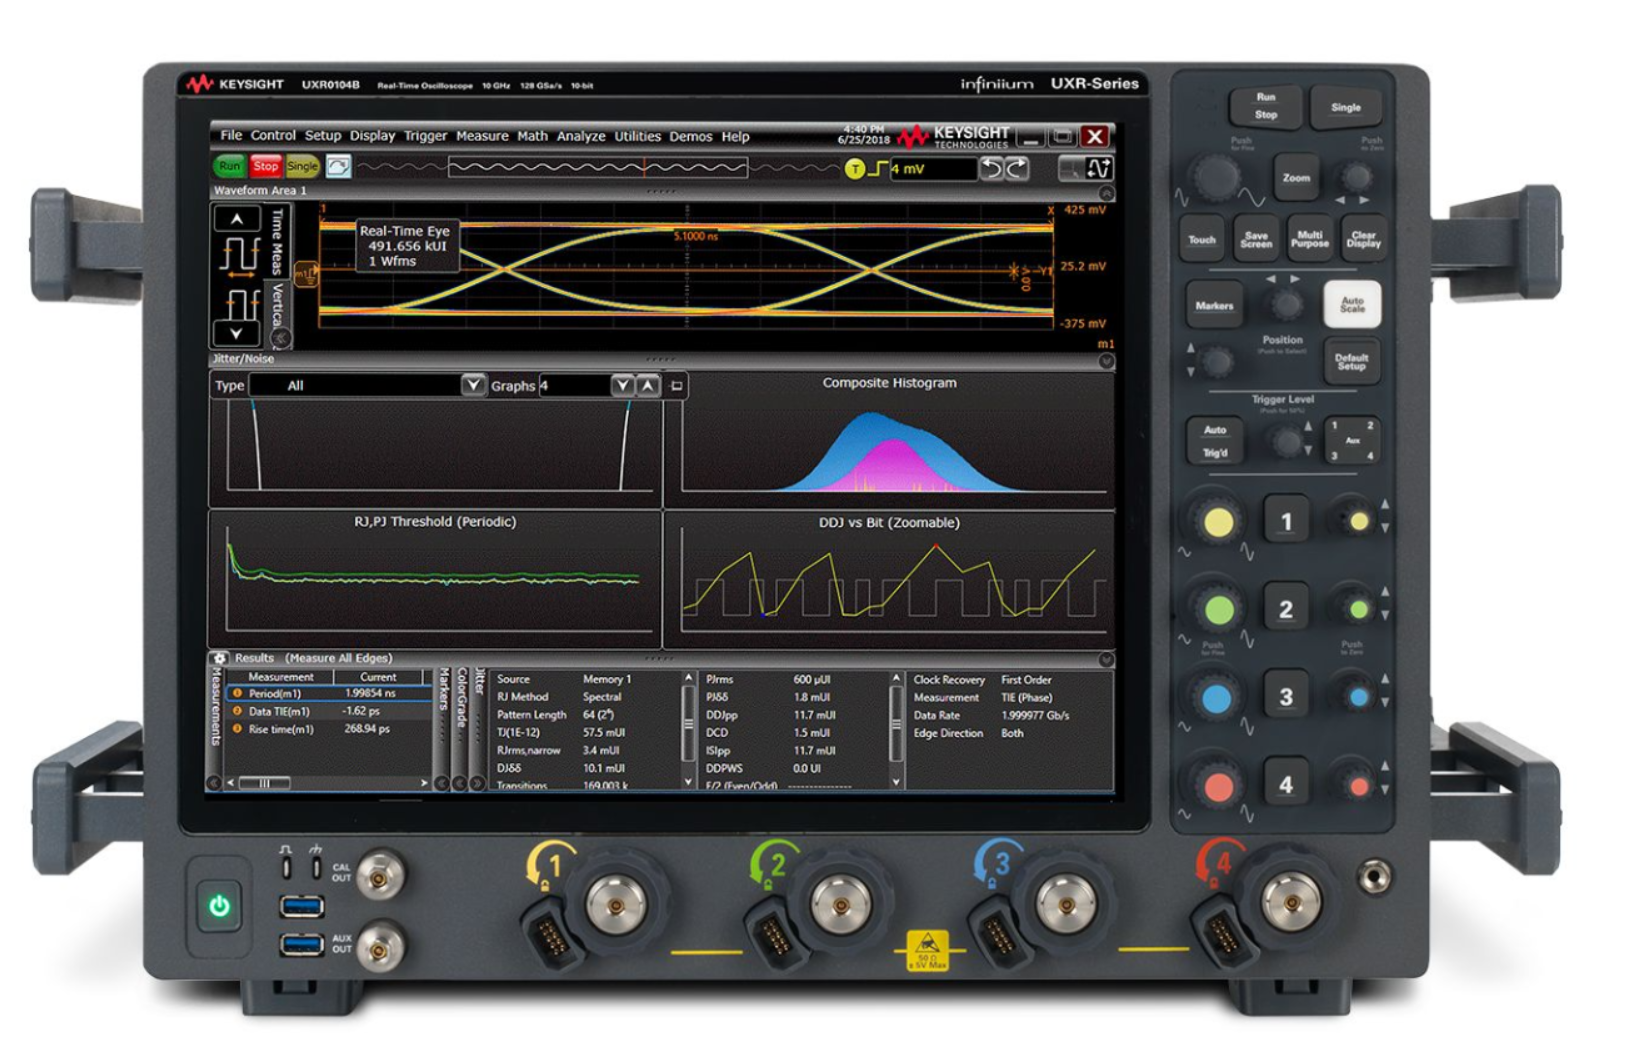This screenshot has height=1048, width=1633.
Task: Toggle the hardware Zoom key
Action: pyautogui.click(x=1296, y=178)
